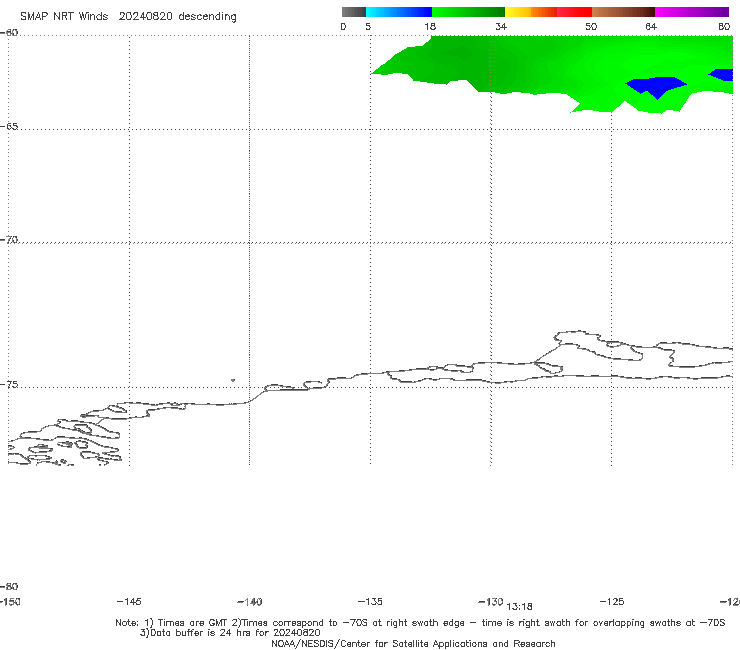Click the gray segment of the color bar
740x650 pixels.
tap(354, 12)
